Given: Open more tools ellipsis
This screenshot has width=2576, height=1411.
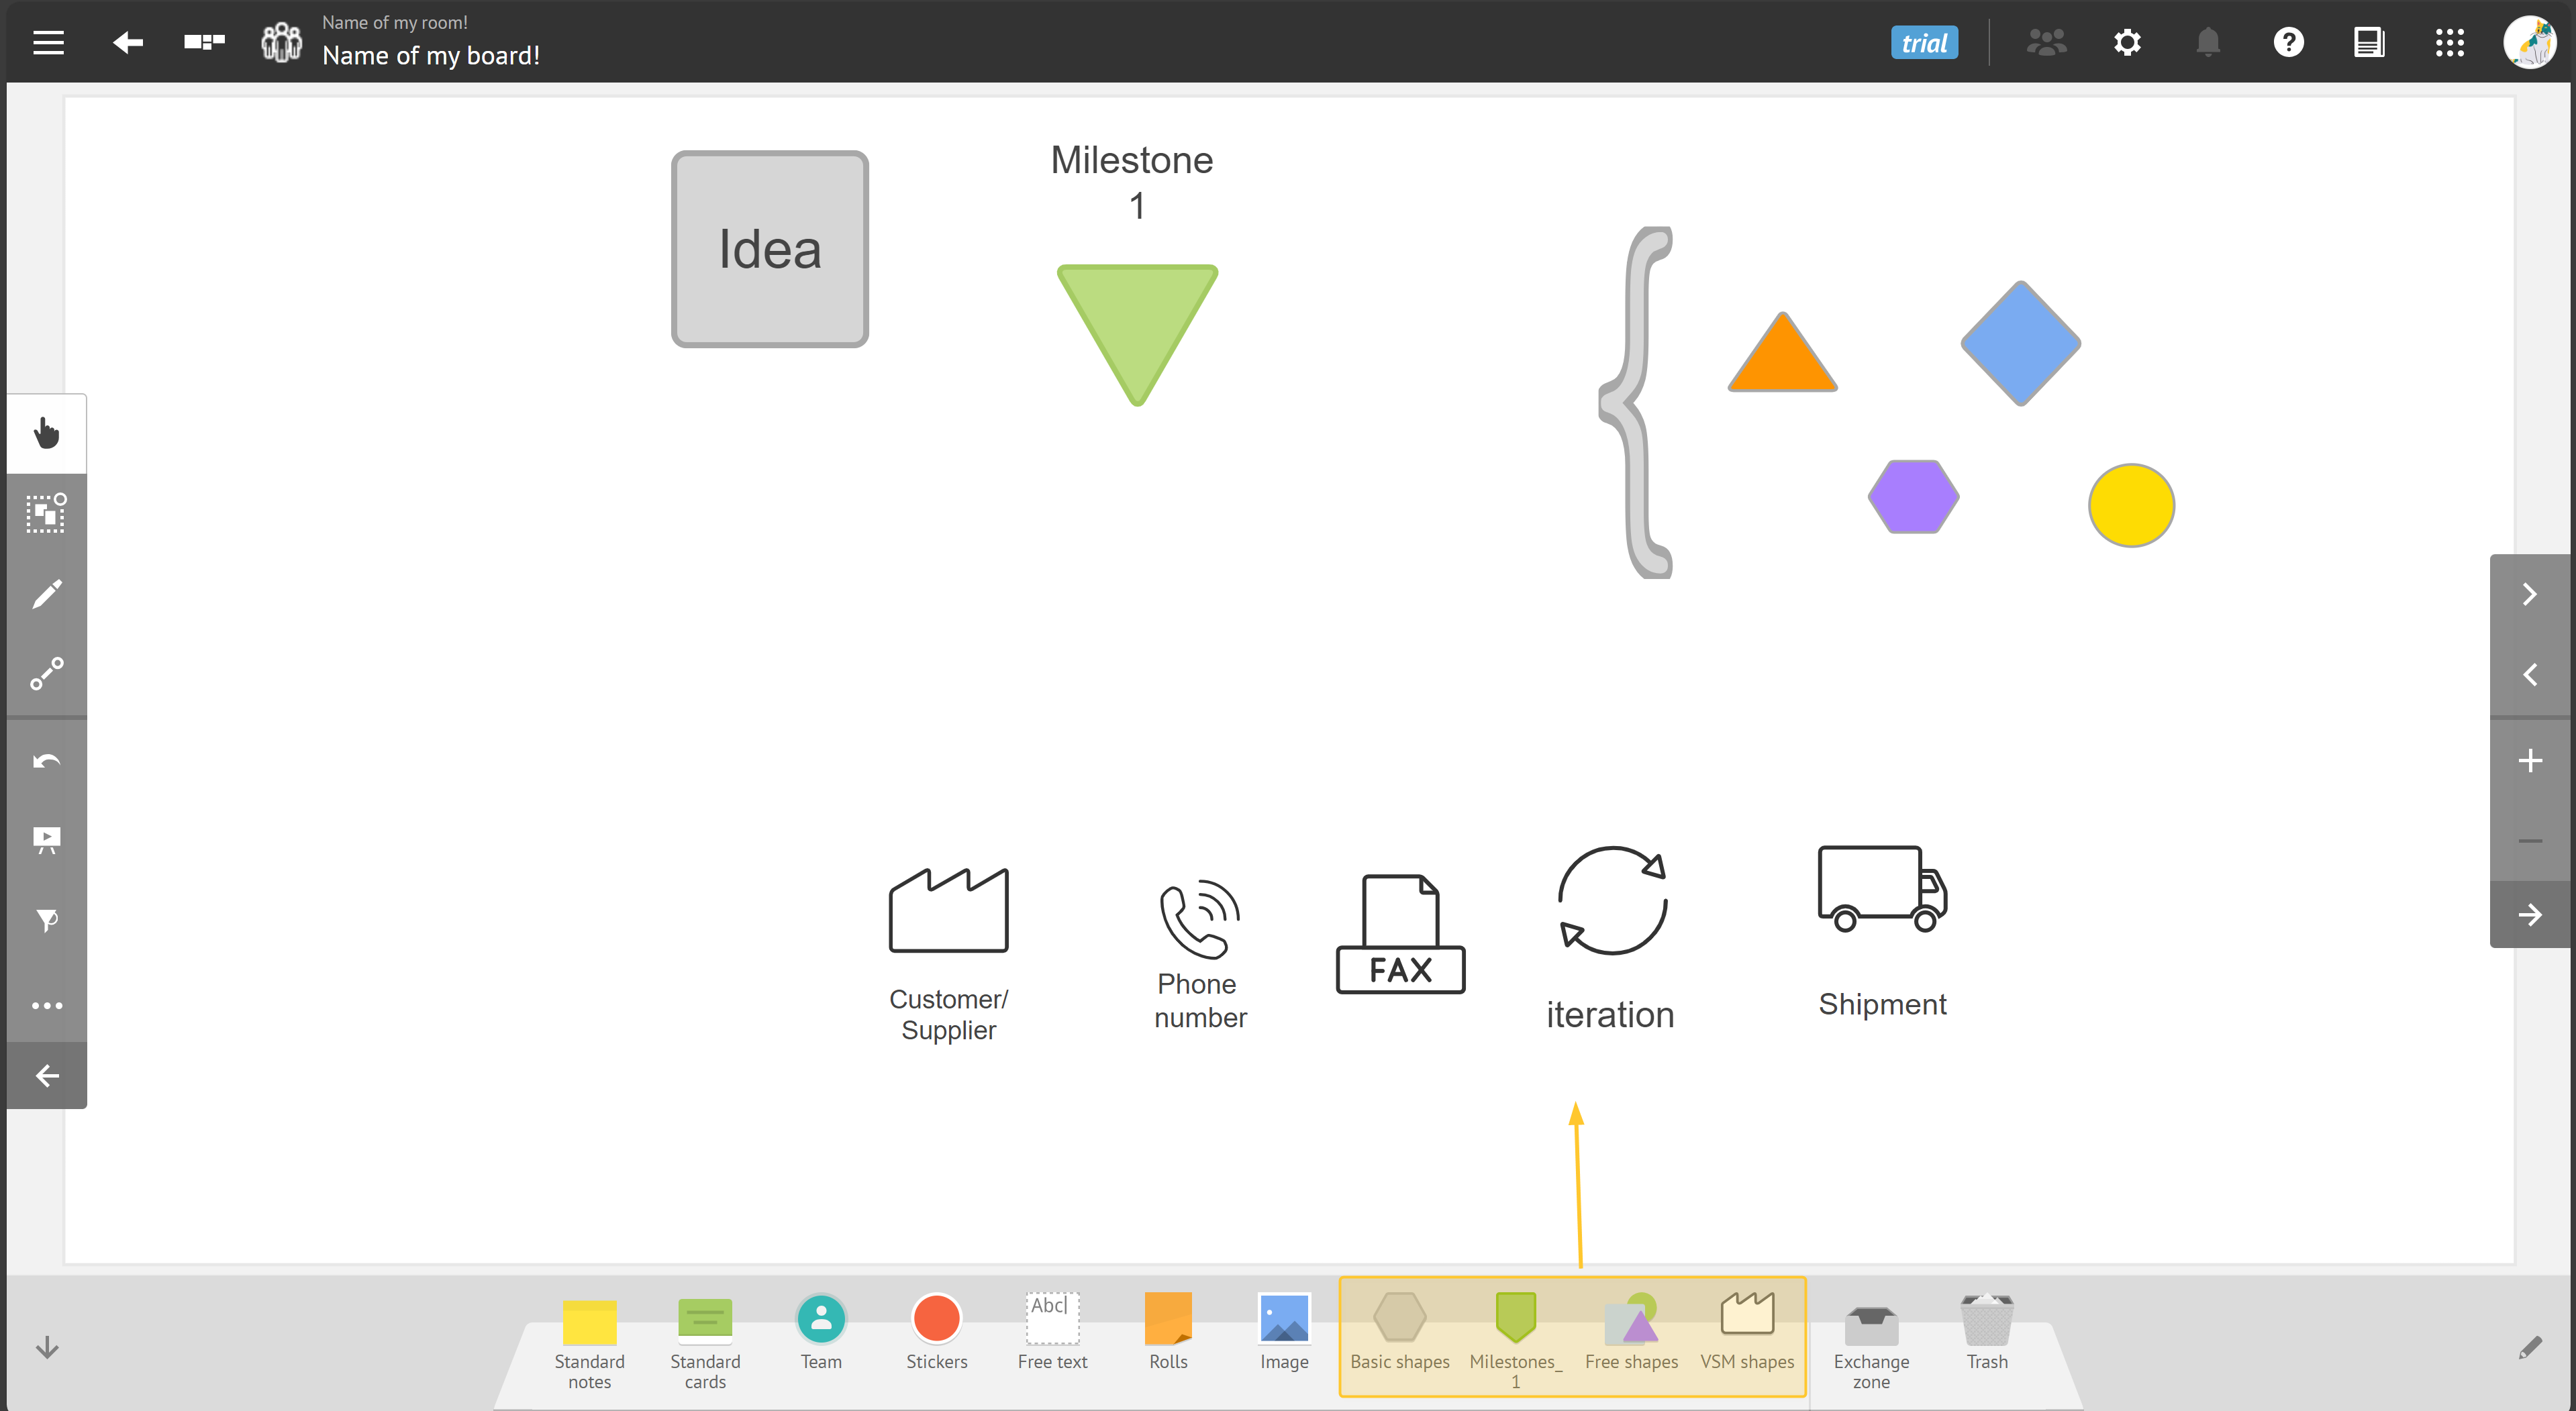Looking at the screenshot, I should [46, 1005].
